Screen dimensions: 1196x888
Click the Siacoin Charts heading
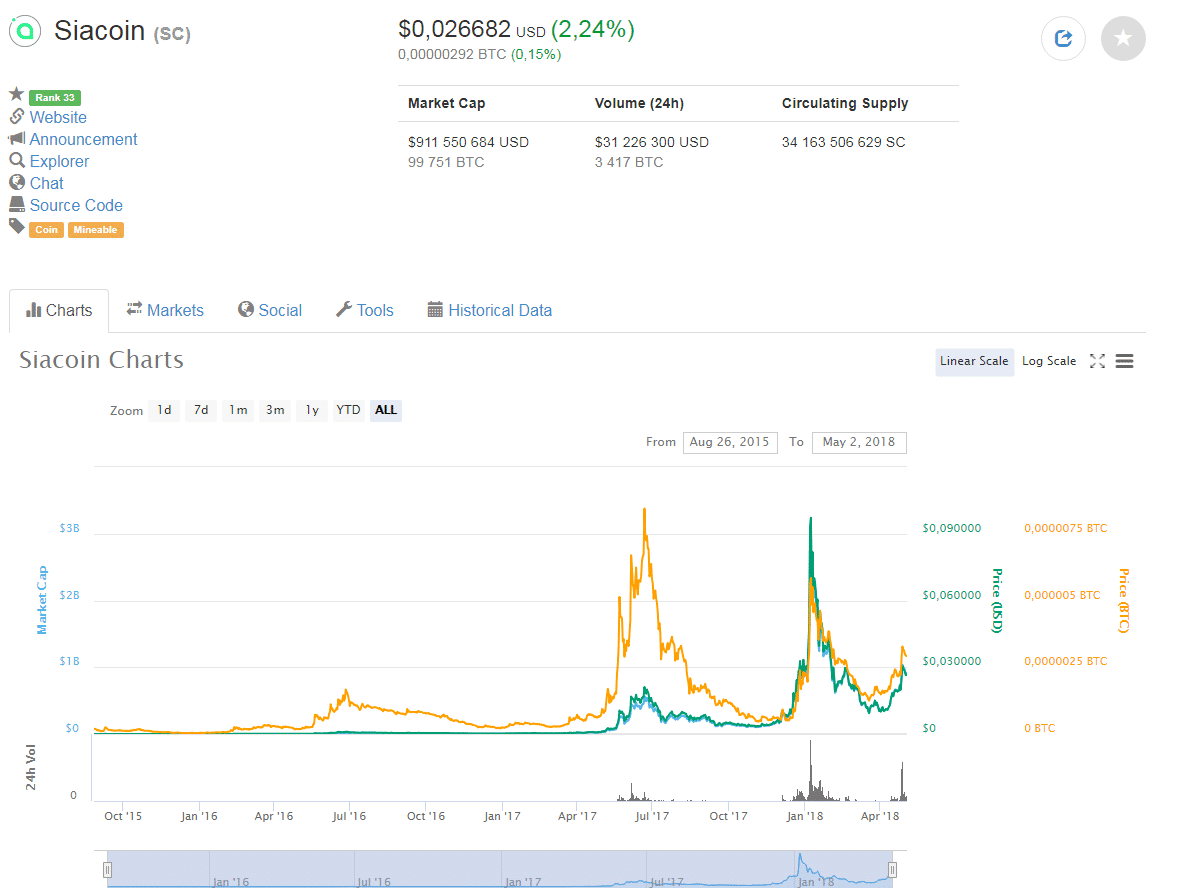point(101,359)
